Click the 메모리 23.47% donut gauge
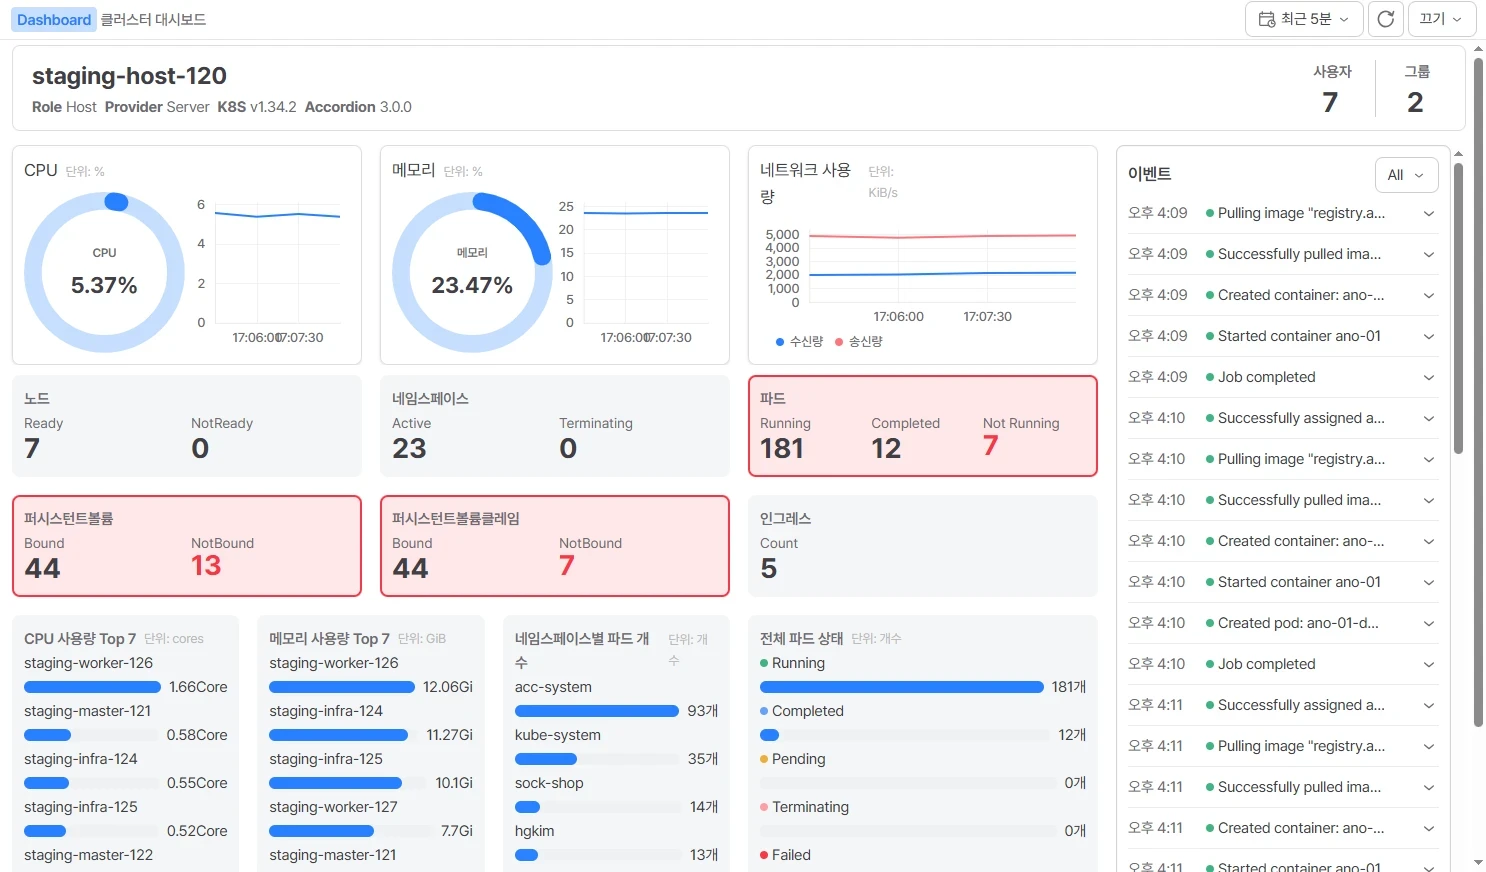 tap(472, 272)
